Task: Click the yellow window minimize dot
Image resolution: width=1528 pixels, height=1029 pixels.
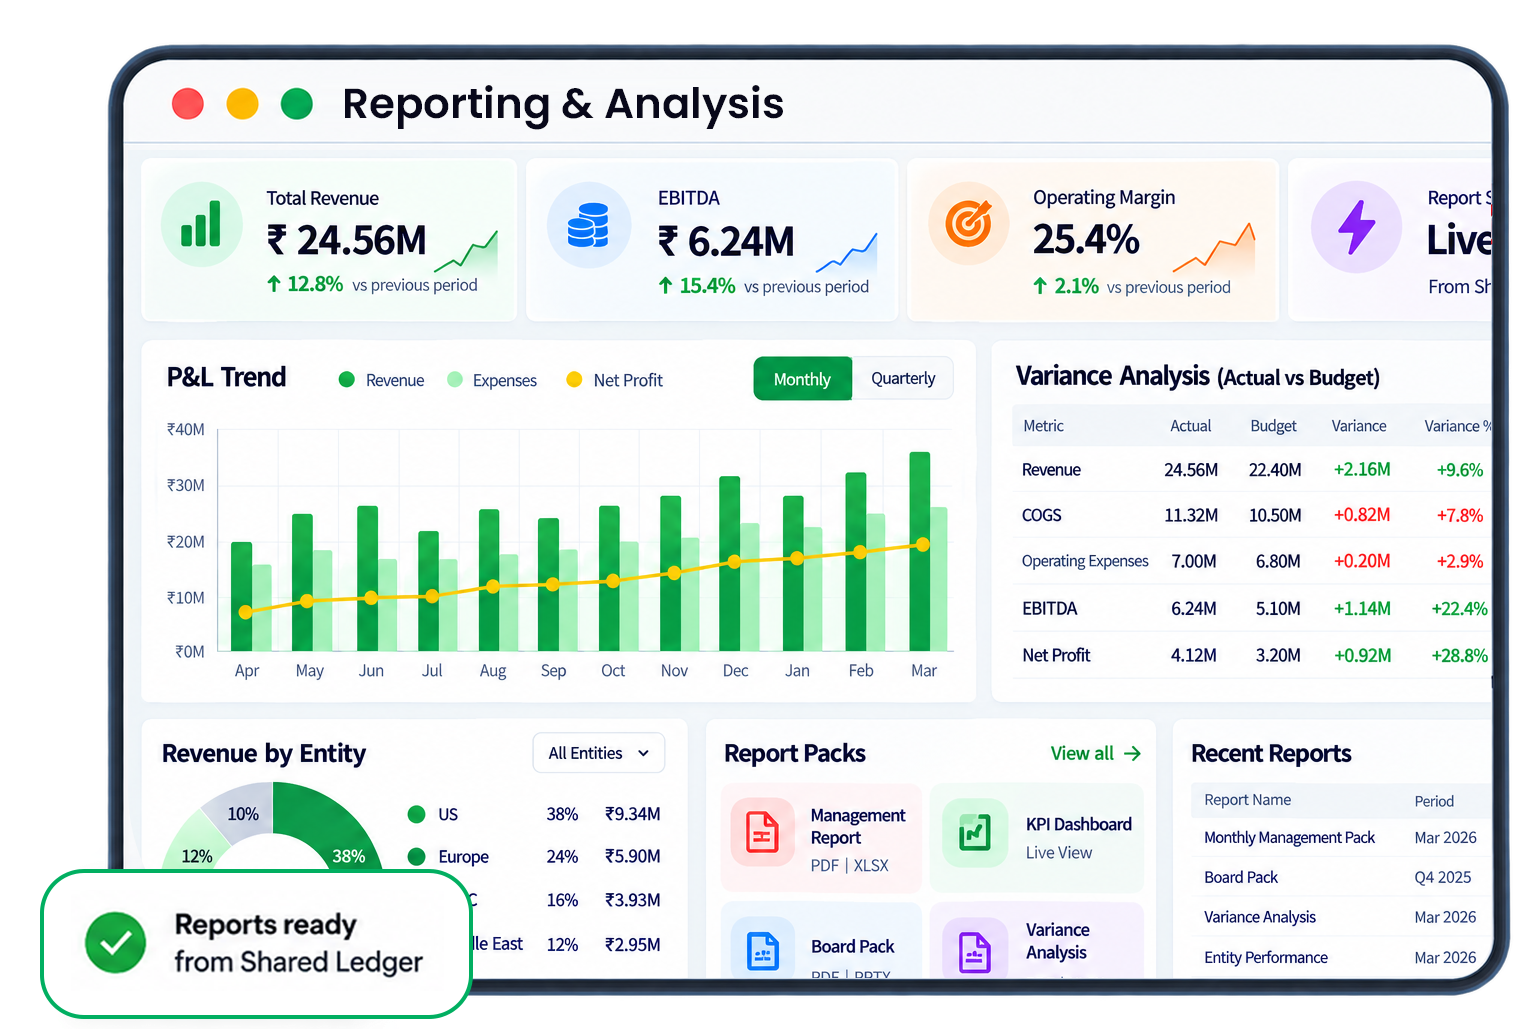Action: 243,104
